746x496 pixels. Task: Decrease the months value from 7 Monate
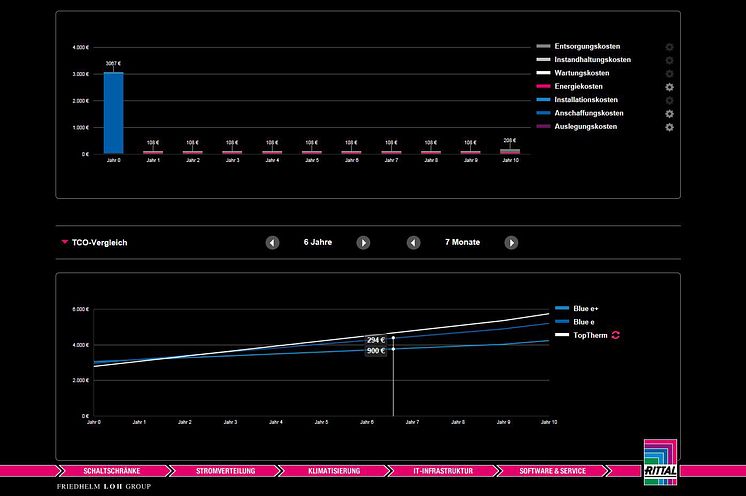(x=413, y=243)
